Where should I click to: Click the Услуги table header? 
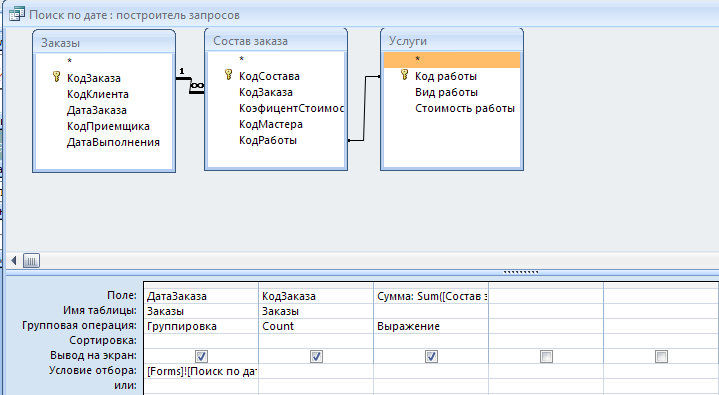click(452, 41)
